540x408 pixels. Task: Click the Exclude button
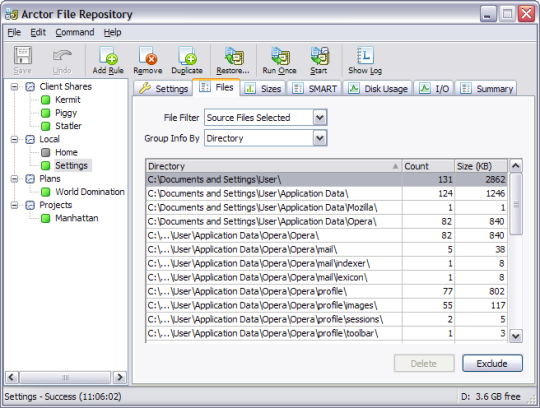click(x=492, y=363)
